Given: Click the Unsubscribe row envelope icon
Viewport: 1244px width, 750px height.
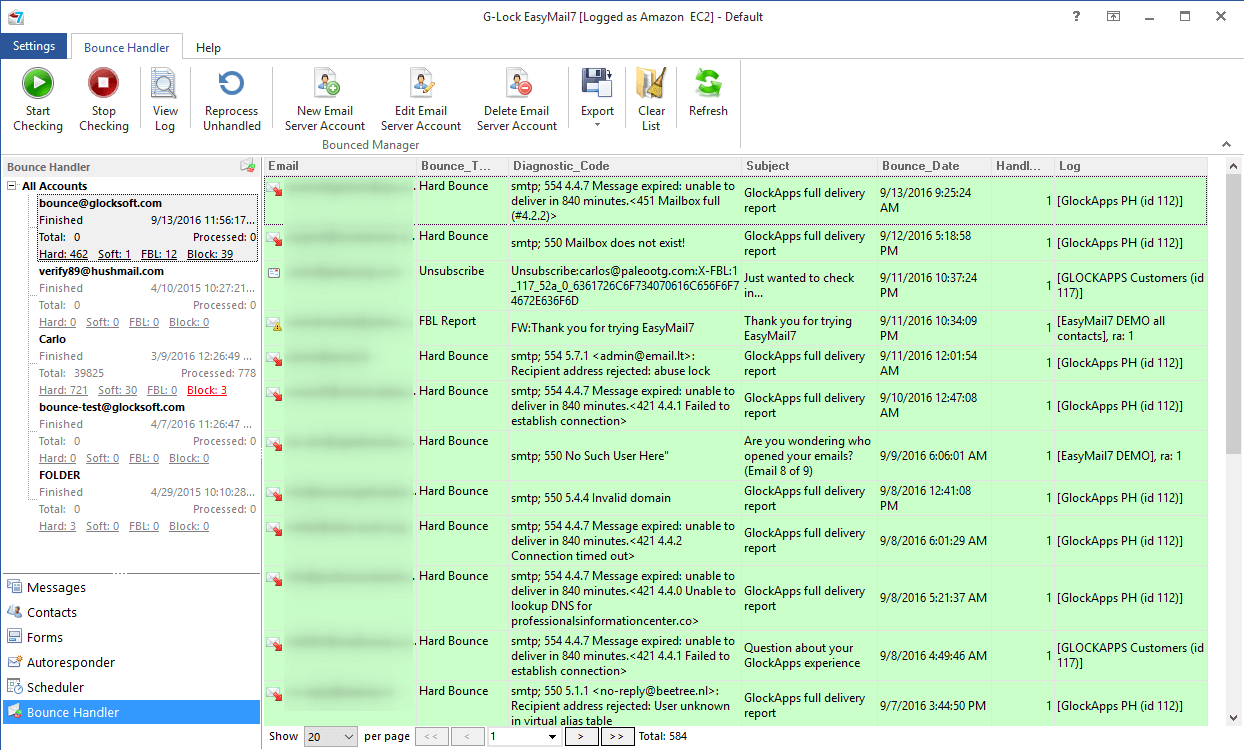Looking at the screenshot, I should click(274, 272).
